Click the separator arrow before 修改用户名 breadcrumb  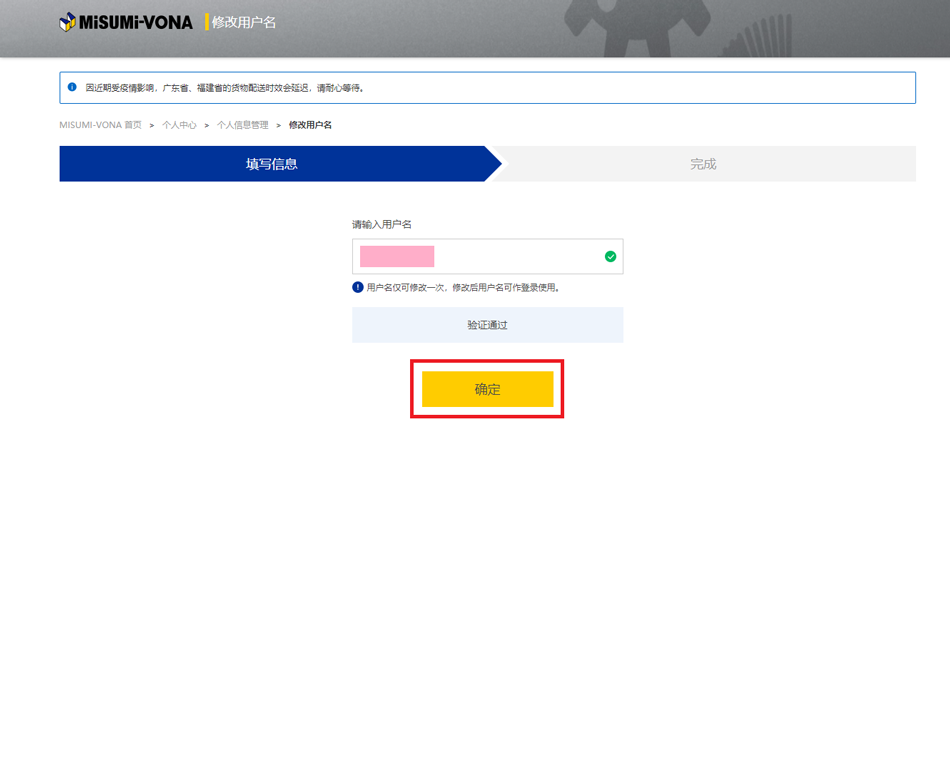click(279, 126)
